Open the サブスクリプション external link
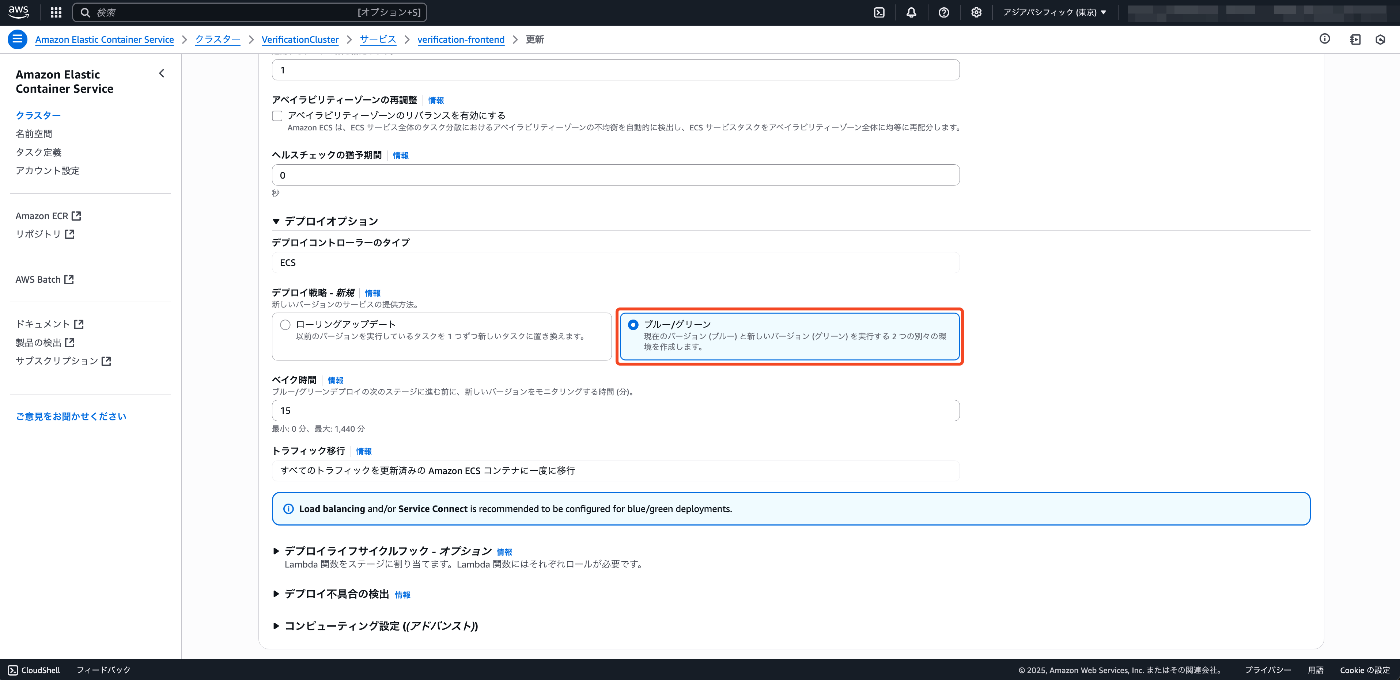The width and height of the screenshot is (1400, 680). point(63,361)
